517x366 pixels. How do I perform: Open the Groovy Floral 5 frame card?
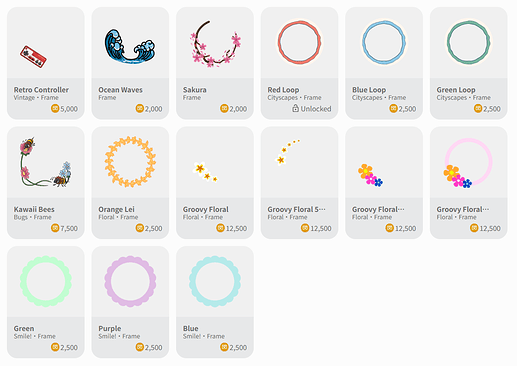point(299,182)
